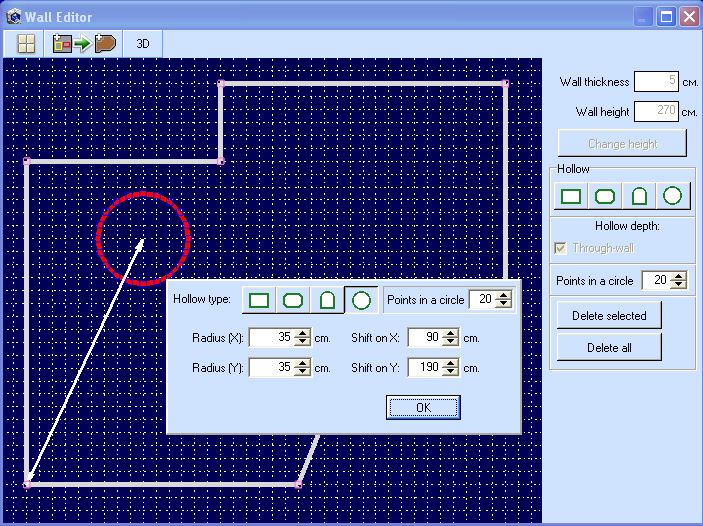Viewport: 703px width, 526px height.
Task: Choose arch Hollow type in the dialog
Action: click(x=327, y=300)
